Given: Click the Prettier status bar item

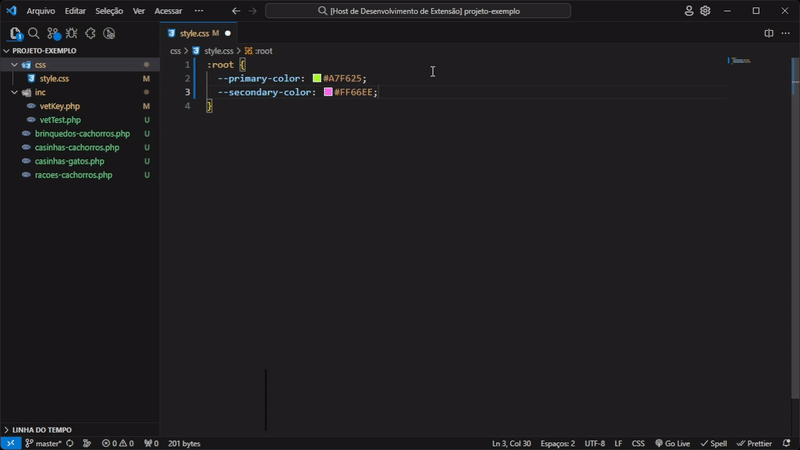Looking at the screenshot, I should (755, 443).
